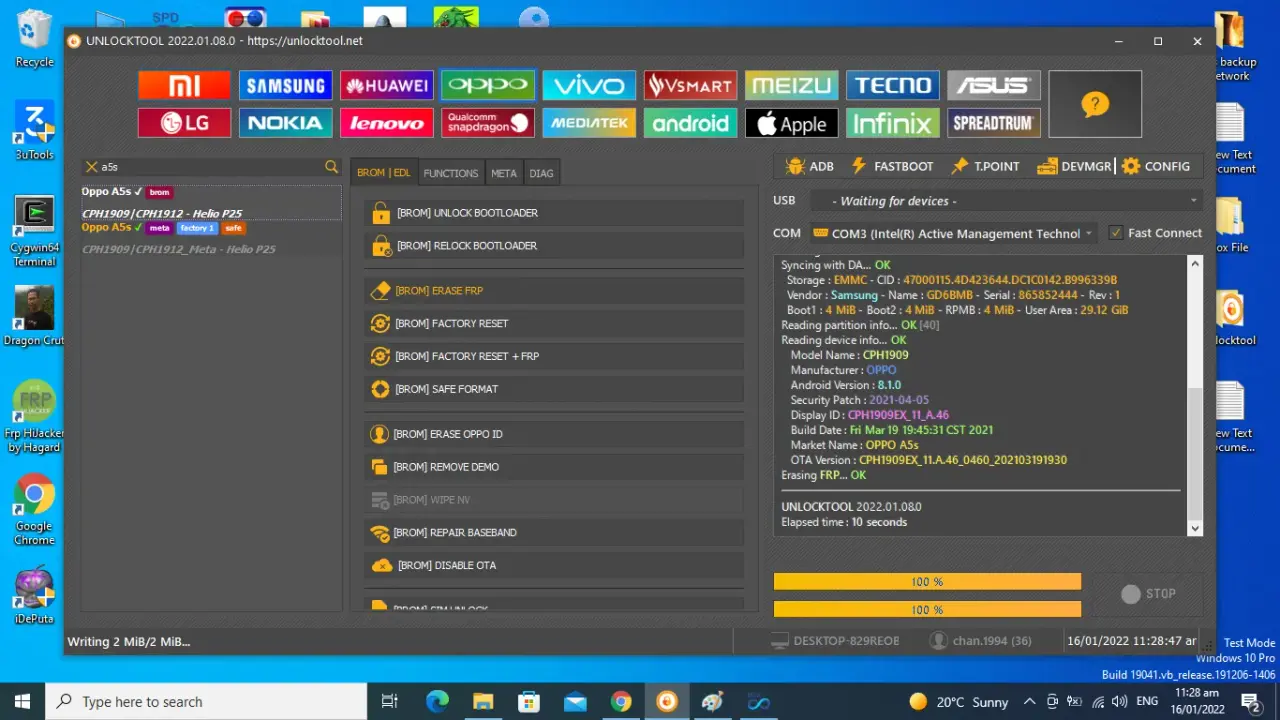
Task: Select the MediaTek tile
Action: [589, 123]
